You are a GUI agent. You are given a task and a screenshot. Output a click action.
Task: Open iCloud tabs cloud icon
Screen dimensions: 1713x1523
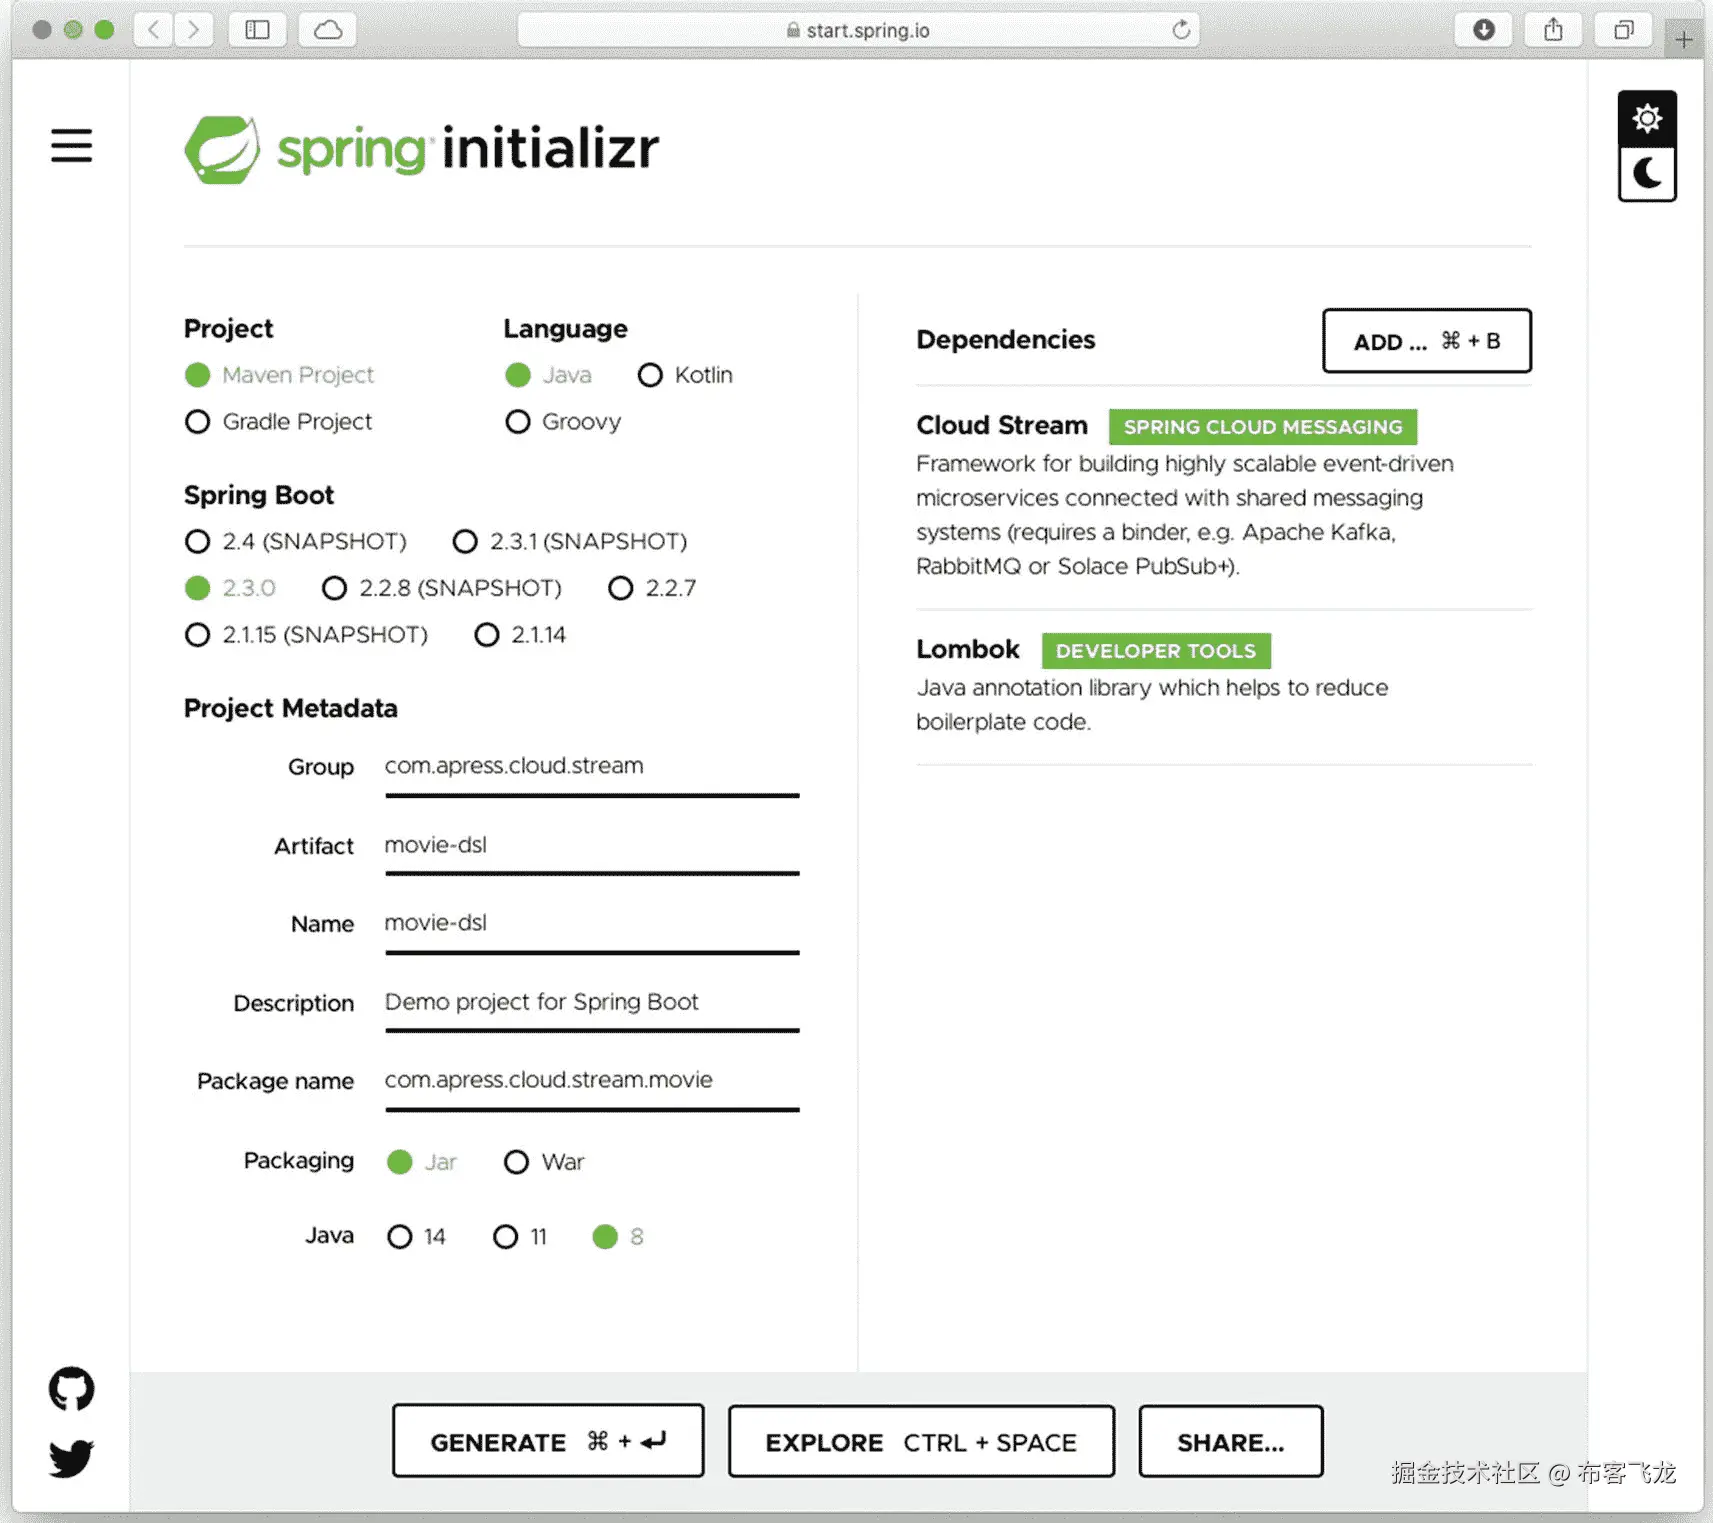(328, 29)
